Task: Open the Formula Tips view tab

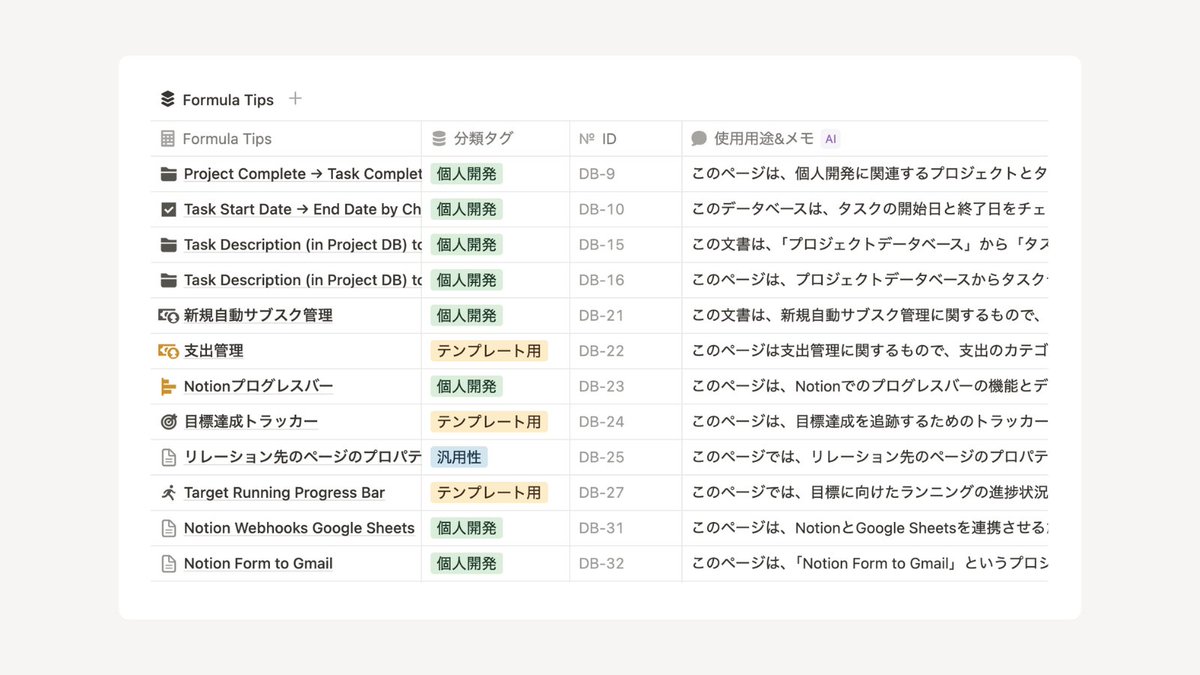Action: pyautogui.click(x=217, y=99)
